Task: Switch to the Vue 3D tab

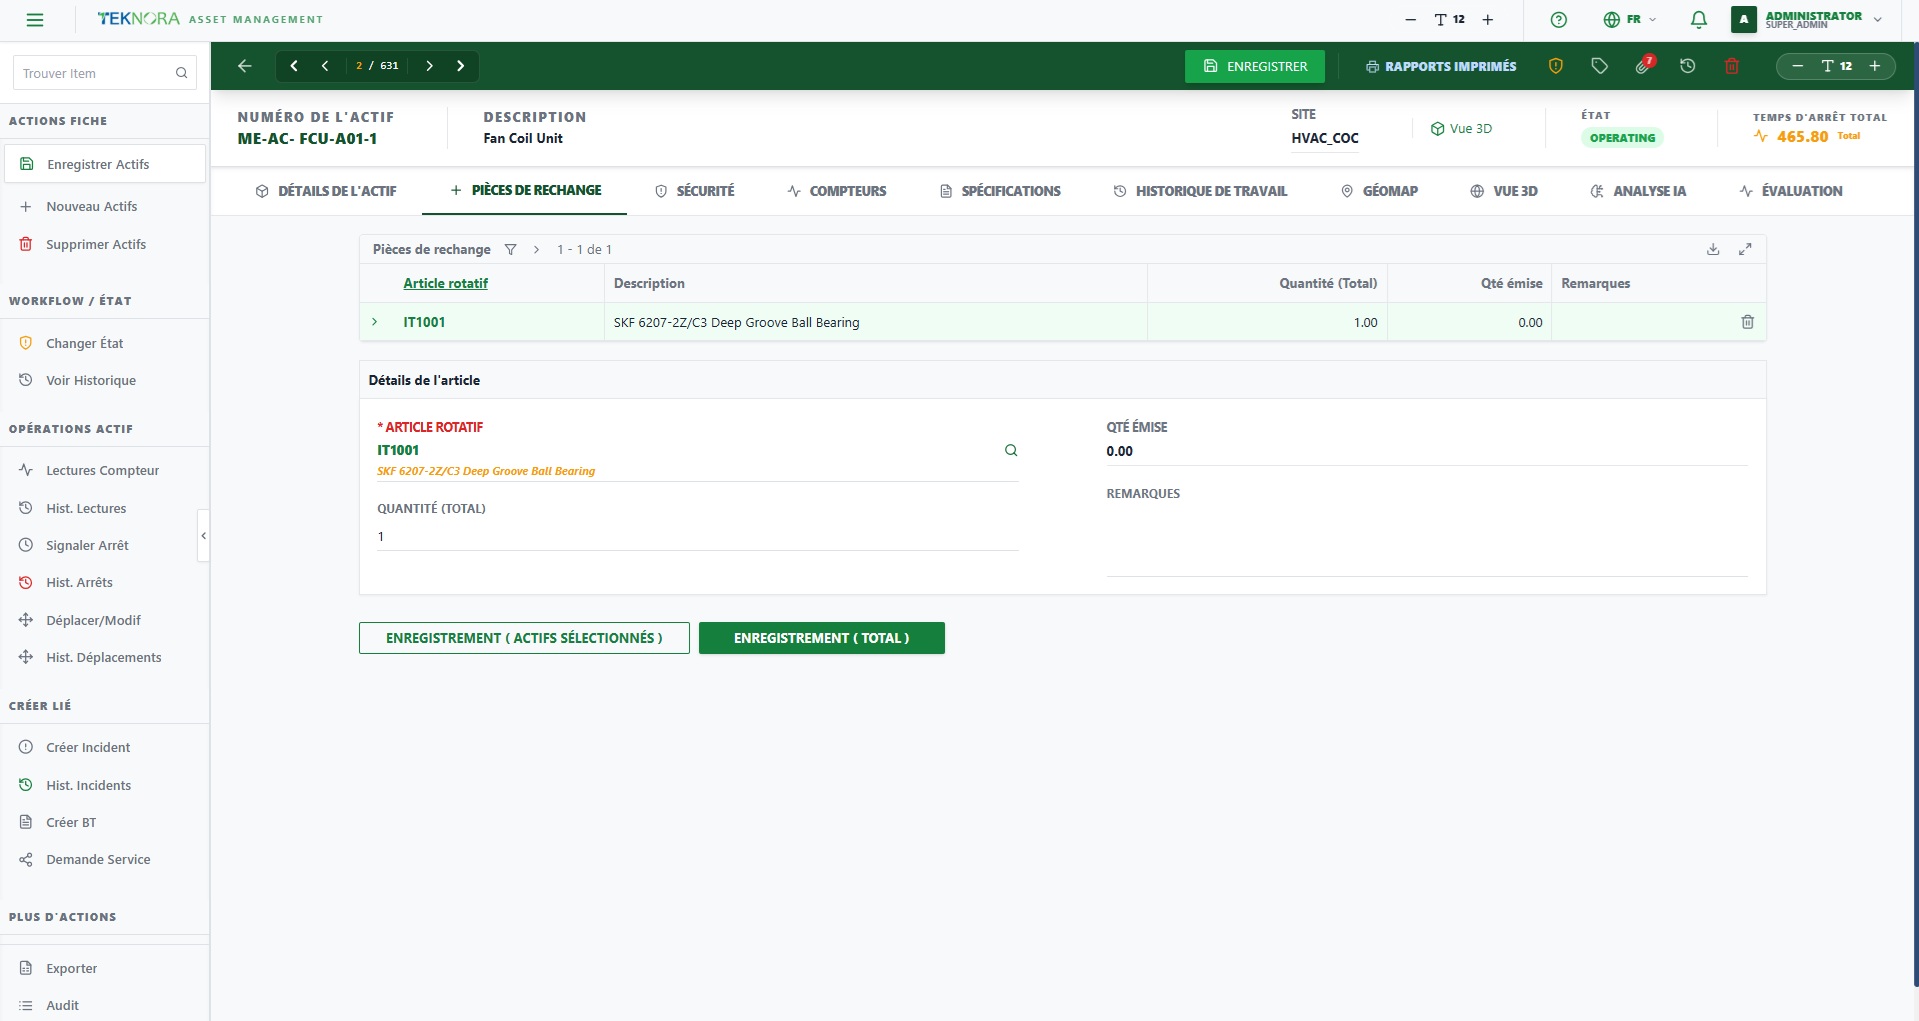Action: click(1504, 191)
